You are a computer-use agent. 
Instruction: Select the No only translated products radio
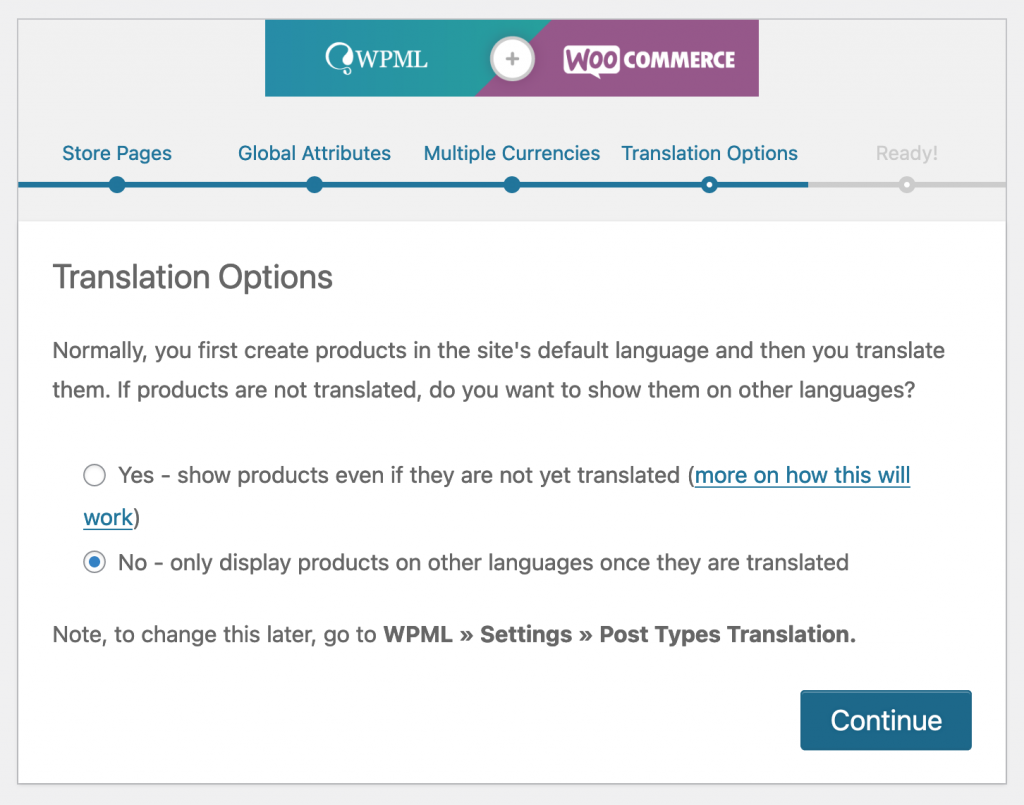(94, 562)
